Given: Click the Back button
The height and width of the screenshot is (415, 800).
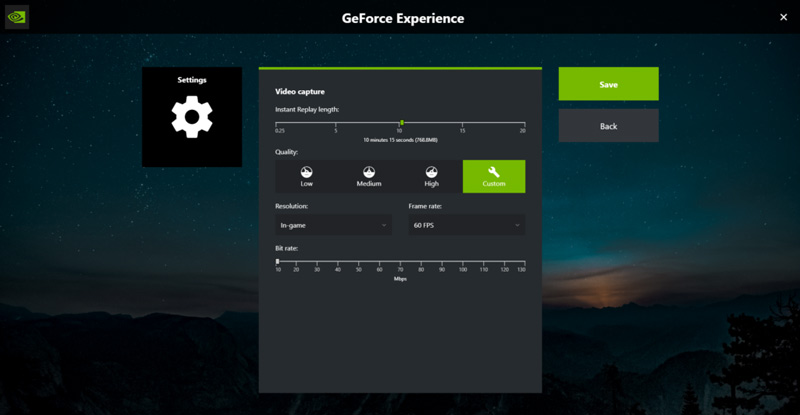Looking at the screenshot, I should (x=609, y=126).
